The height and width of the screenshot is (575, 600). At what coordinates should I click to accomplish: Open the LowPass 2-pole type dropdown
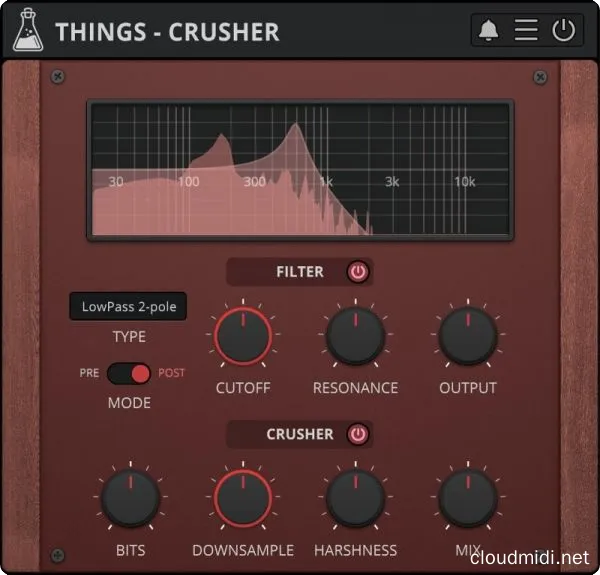(x=128, y=306)
